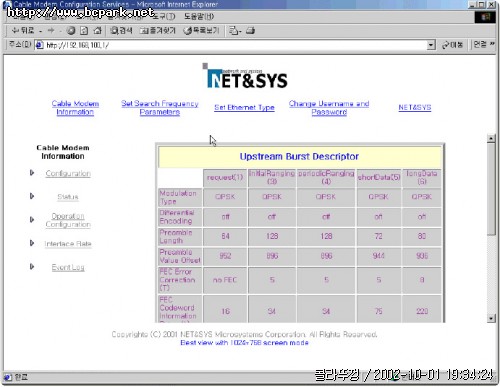Click the '72' shortData Preamble Length cell
Screen dimensions: 500x387
(x=379, y=236)
